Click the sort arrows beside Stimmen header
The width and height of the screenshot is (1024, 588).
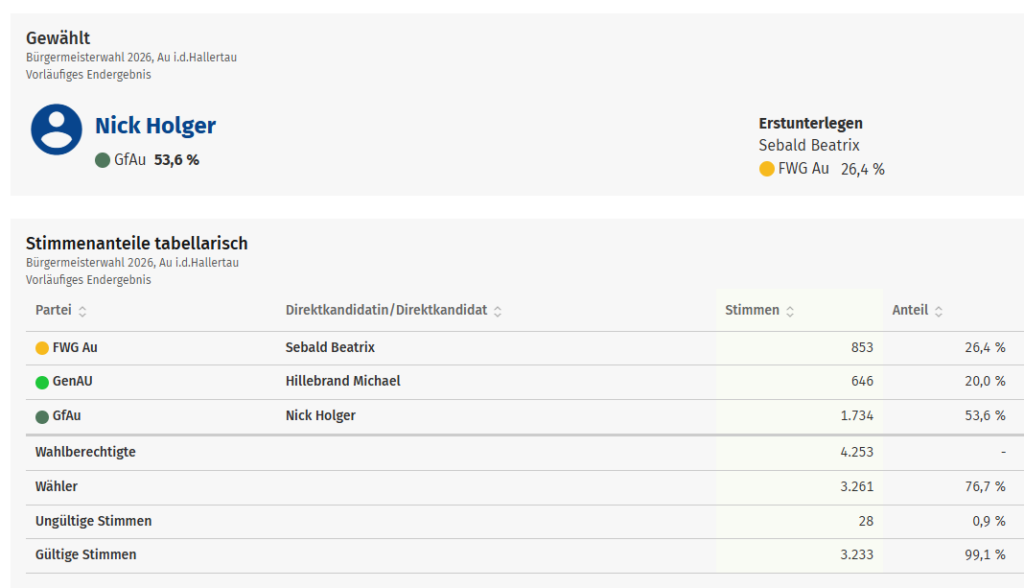pos(790,311)
